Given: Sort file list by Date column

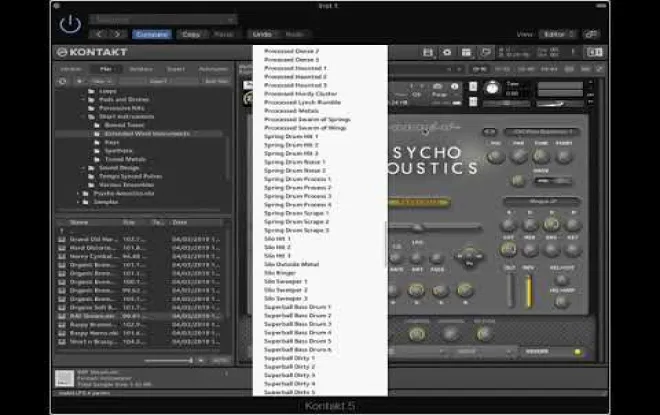Looking at the screenshot, I should pyautogui.click(x=180, y=222).
